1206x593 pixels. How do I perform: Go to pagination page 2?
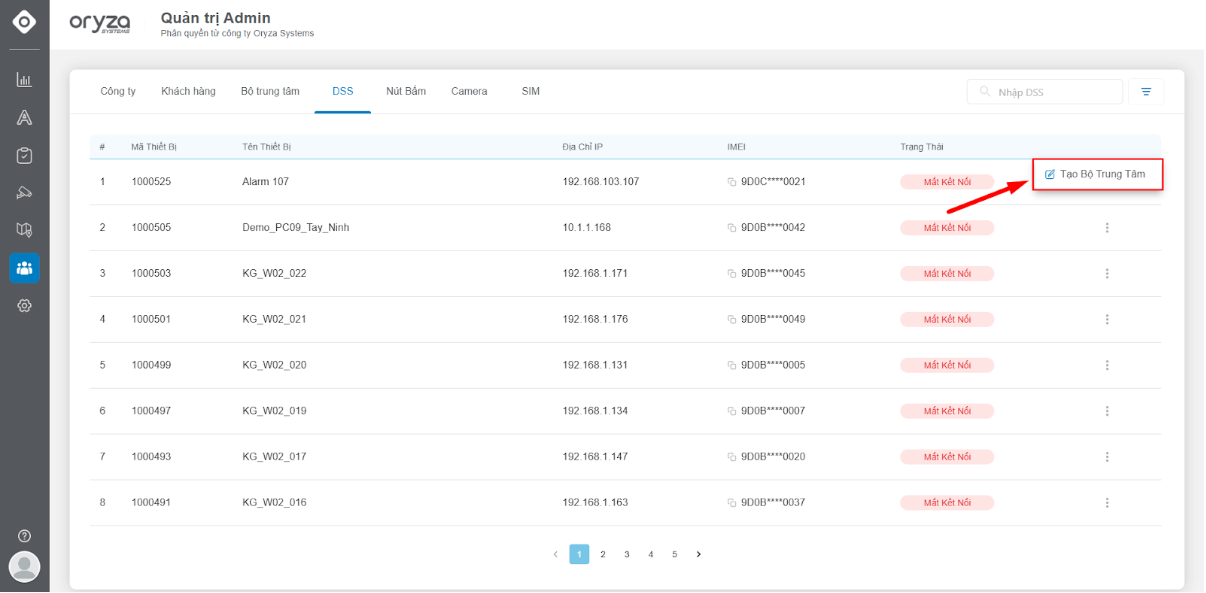[603, 554]
